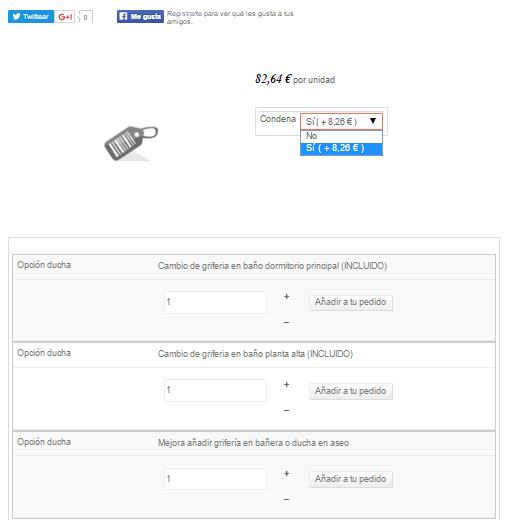This screenshot has height=520, width=523.
Task: Add grifería en bañera option to order
Action: [351, 479]
